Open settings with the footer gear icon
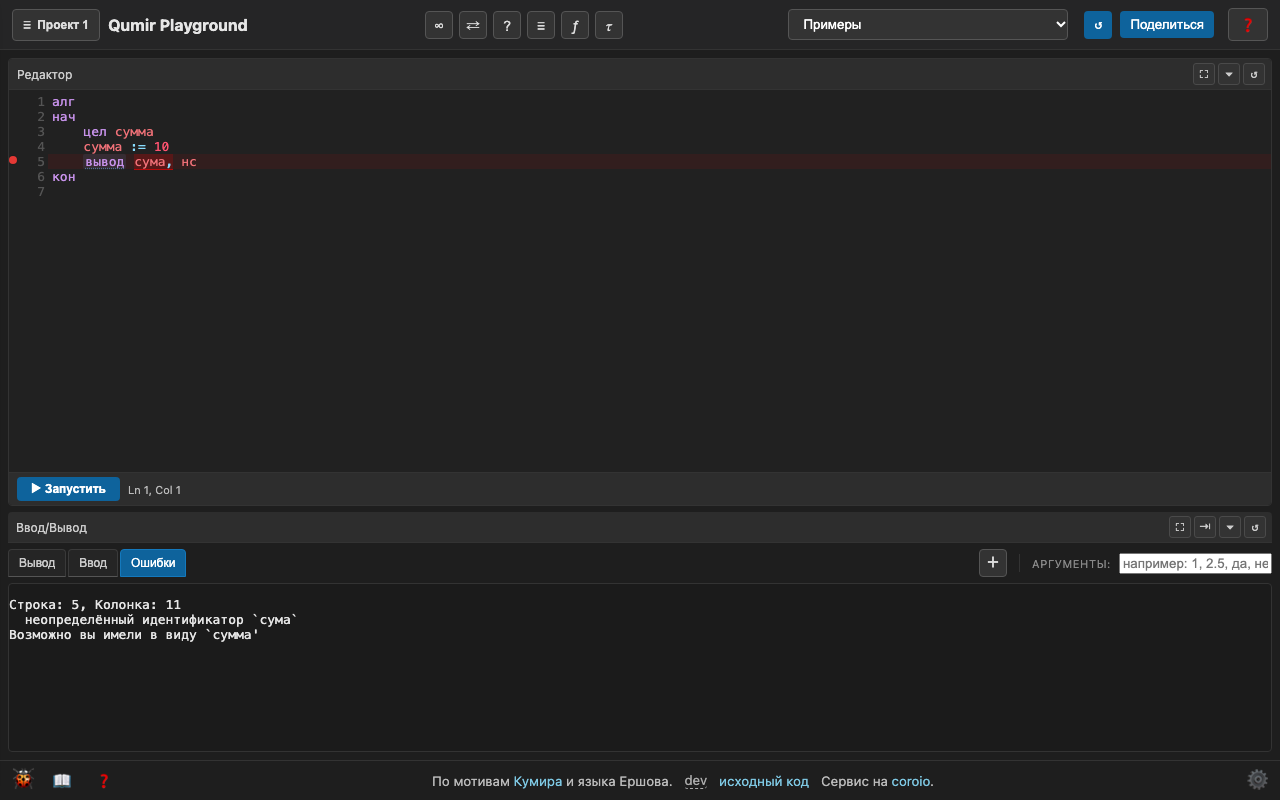The image size is (1280, 800). click(x=1257, y=780)
